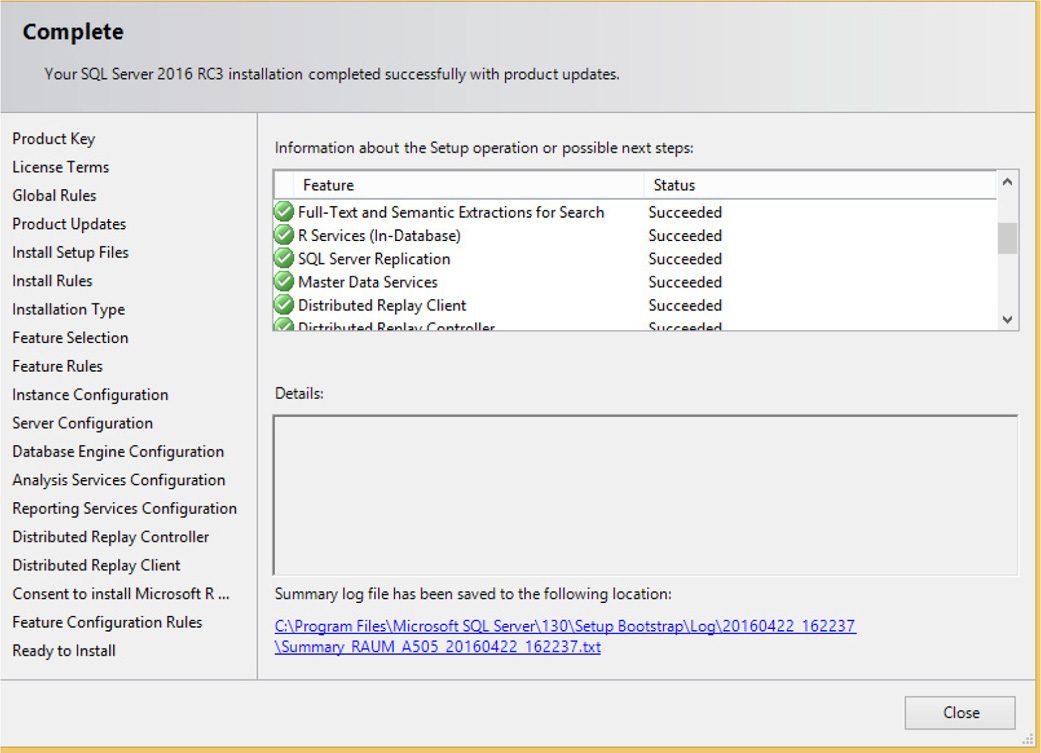Screen dimensions: 1041x753
Task: Click the Succeeded status for R Services (In-Database)
Action: click(x=685, y=236)
